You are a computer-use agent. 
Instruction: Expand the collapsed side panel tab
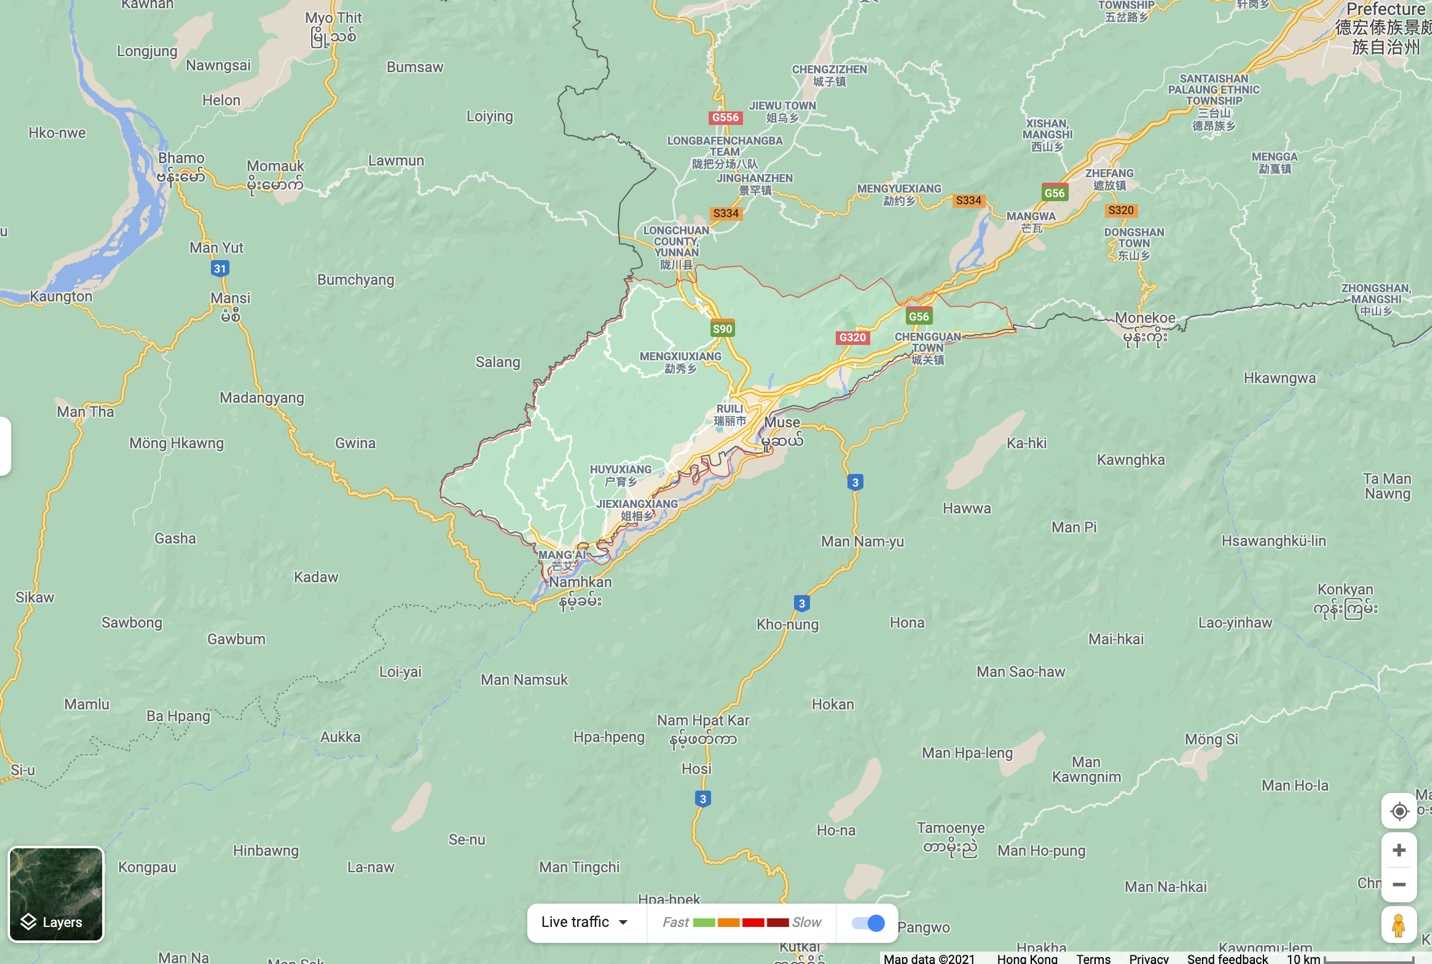pos(5,446)
